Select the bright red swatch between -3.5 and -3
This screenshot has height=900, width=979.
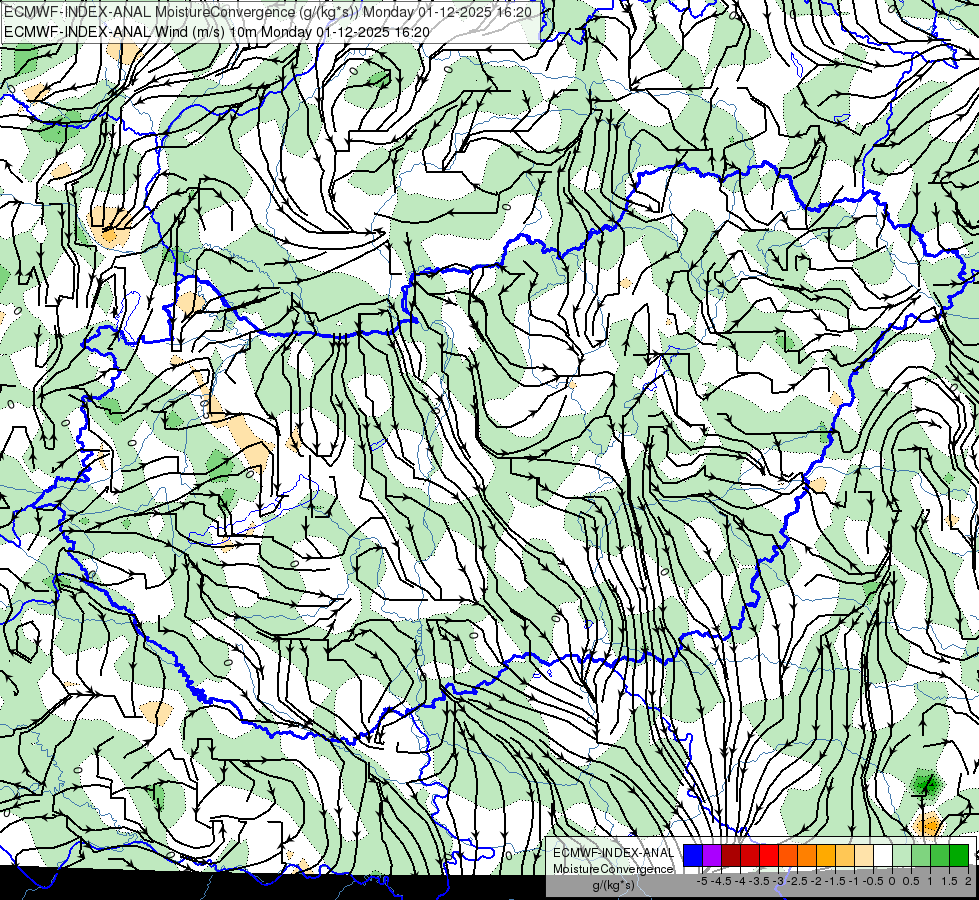(769, 856)
